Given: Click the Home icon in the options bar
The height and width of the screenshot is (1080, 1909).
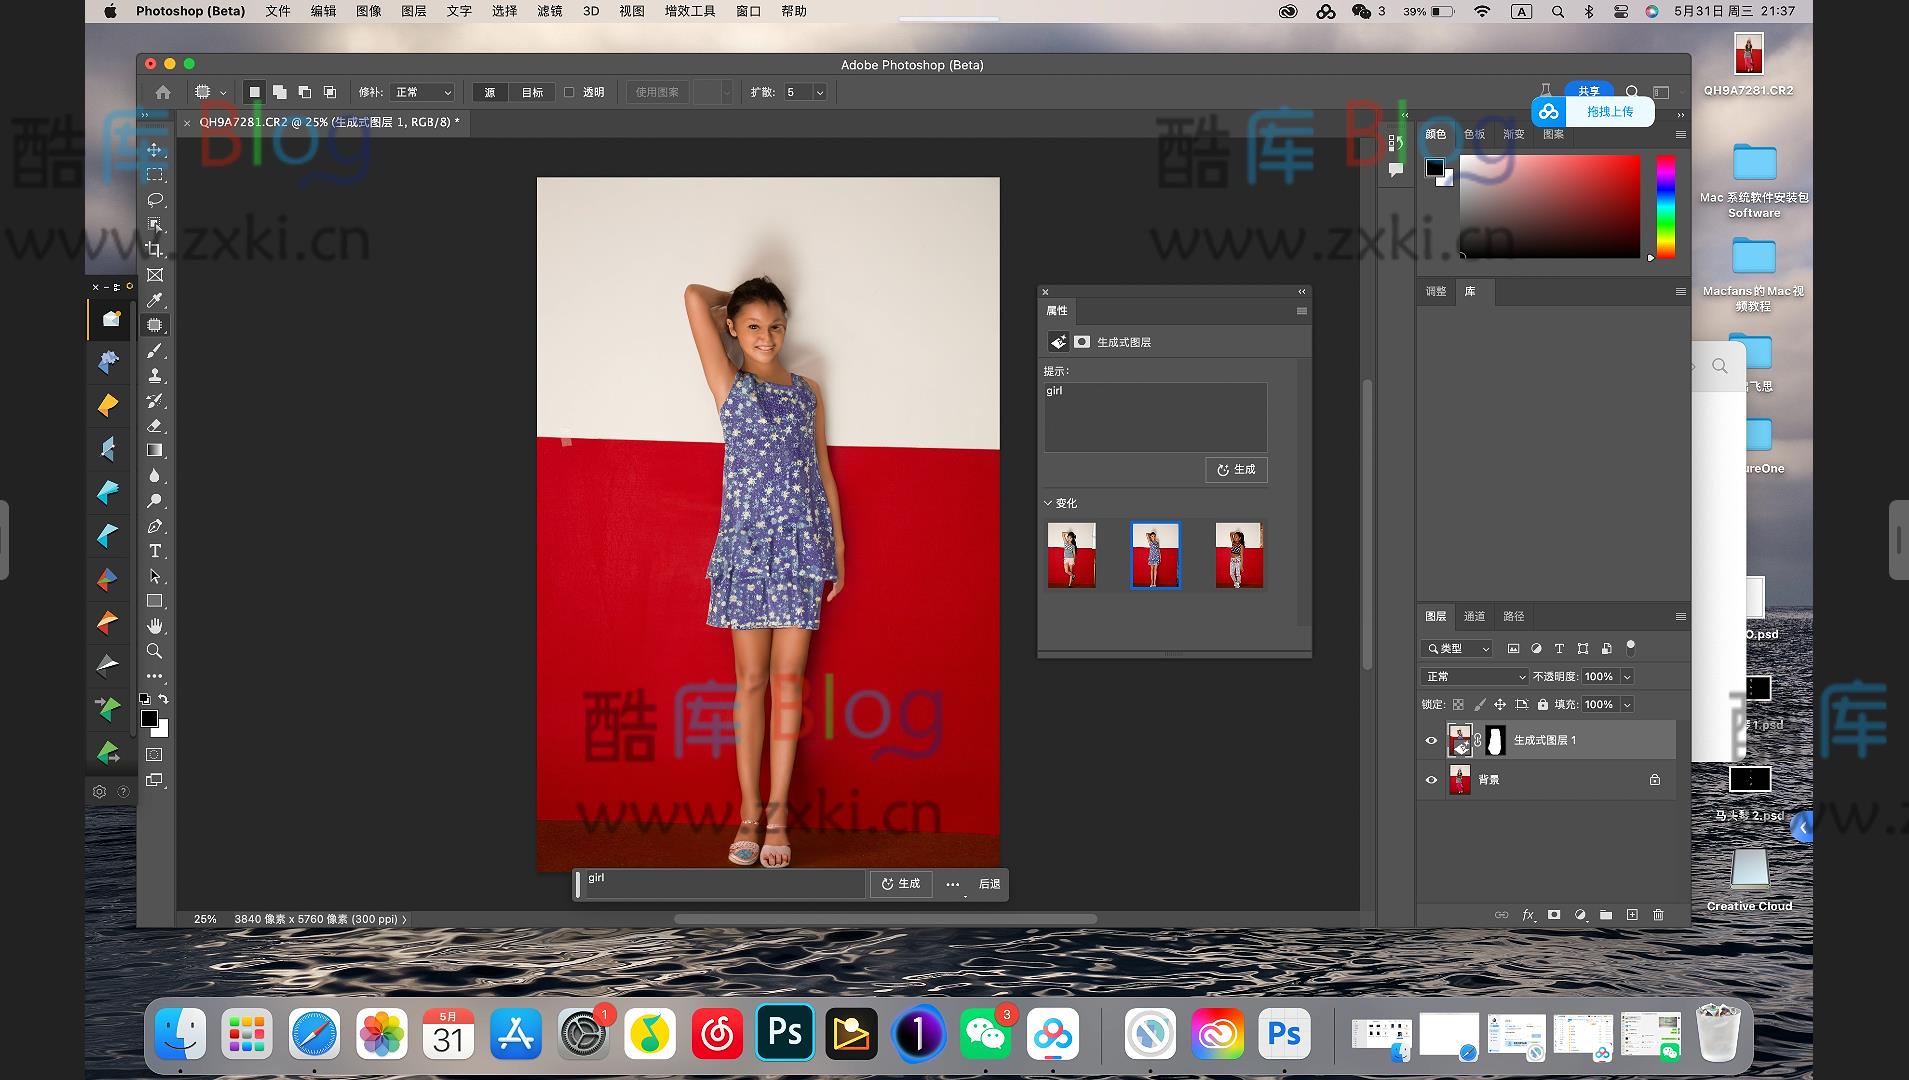Looking at the screenshot, I should (161, 91).
